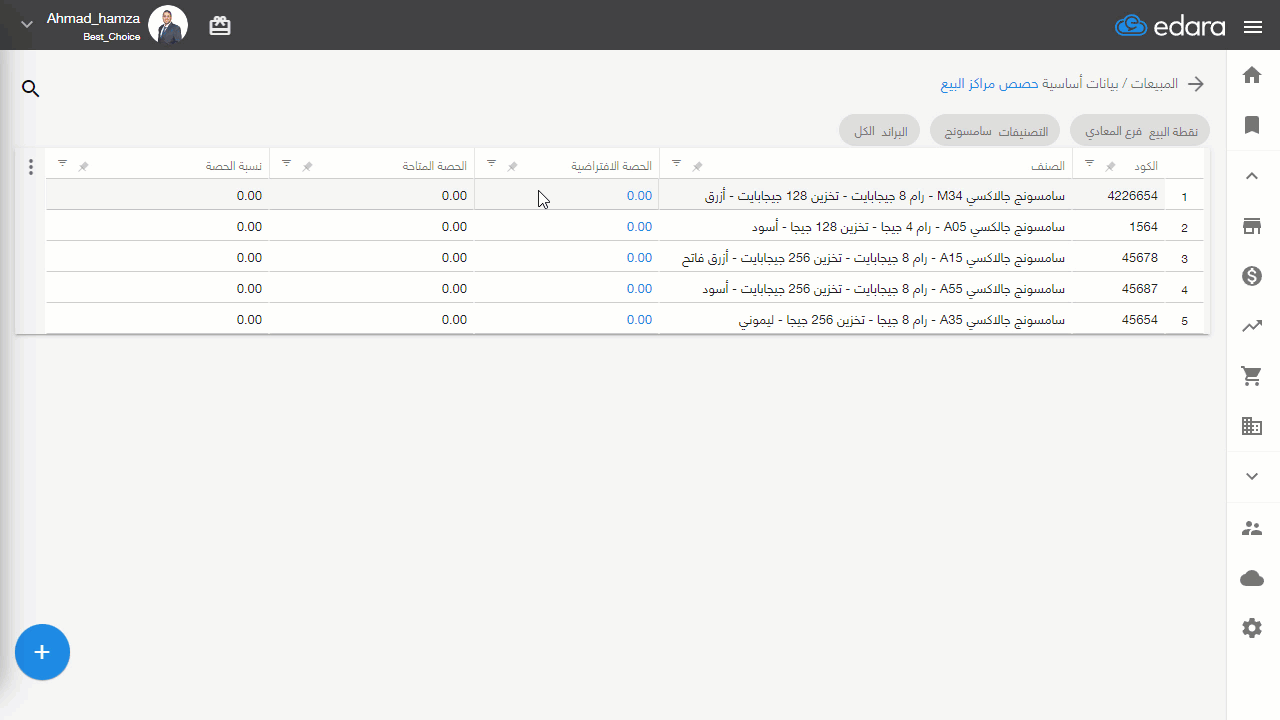
Task: Click the المبيعات breadcrumb link
Action: [1153, 84]
